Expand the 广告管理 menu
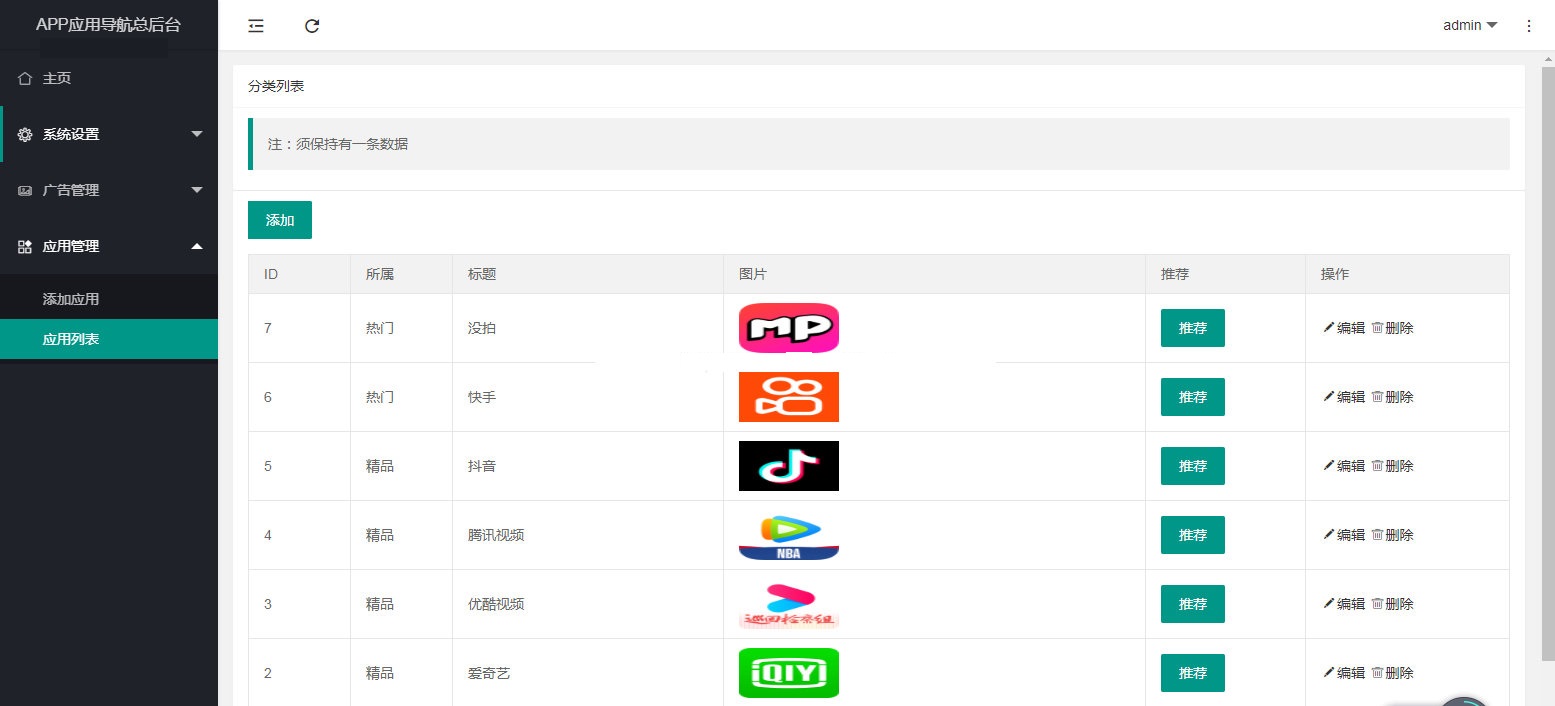This screenshot has height=706, width=1555. (108, 190)
